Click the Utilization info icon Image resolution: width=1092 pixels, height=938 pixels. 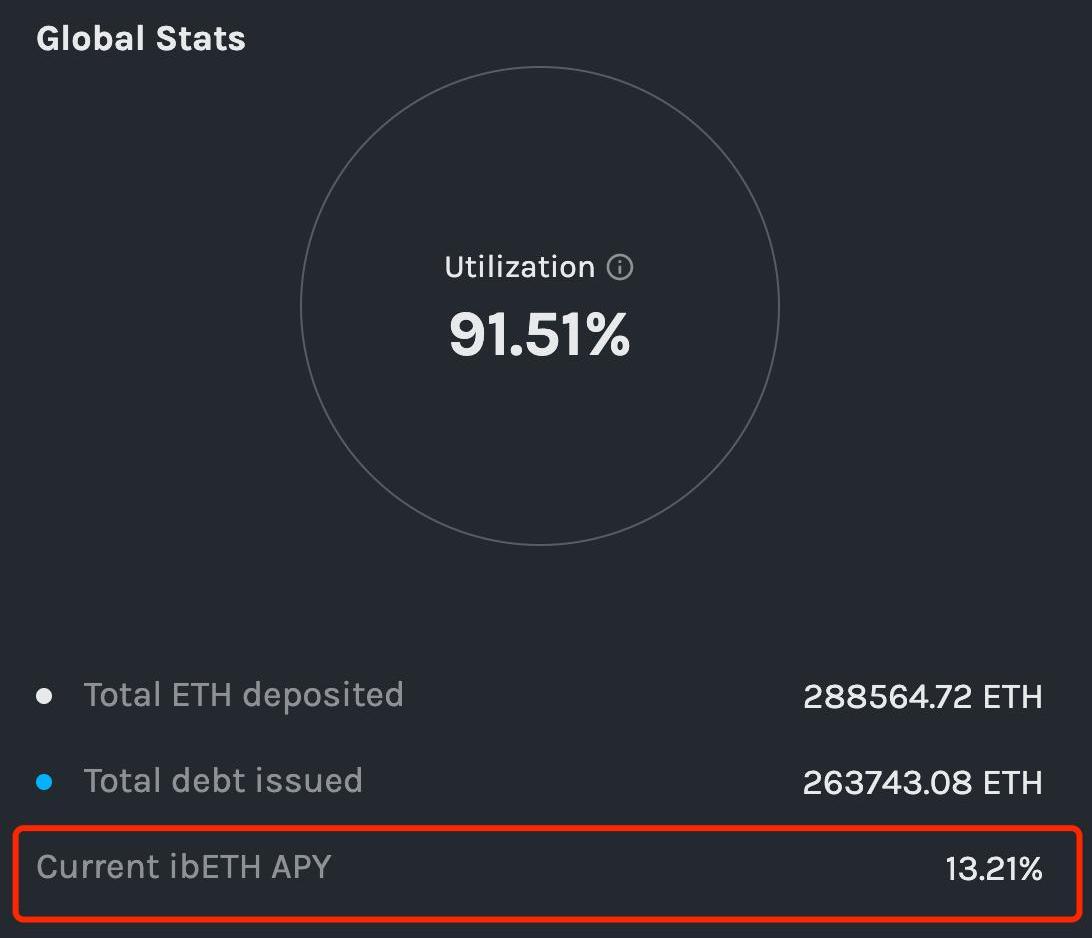tap(619, 267)
